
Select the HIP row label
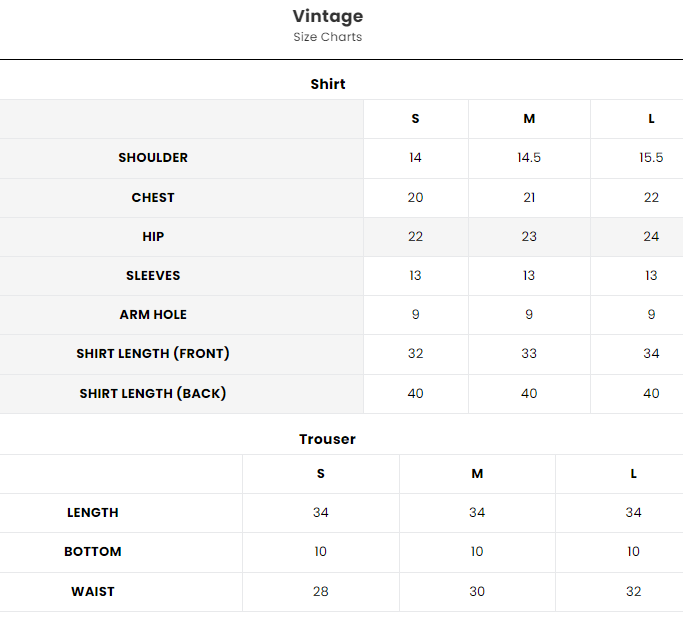153,237
